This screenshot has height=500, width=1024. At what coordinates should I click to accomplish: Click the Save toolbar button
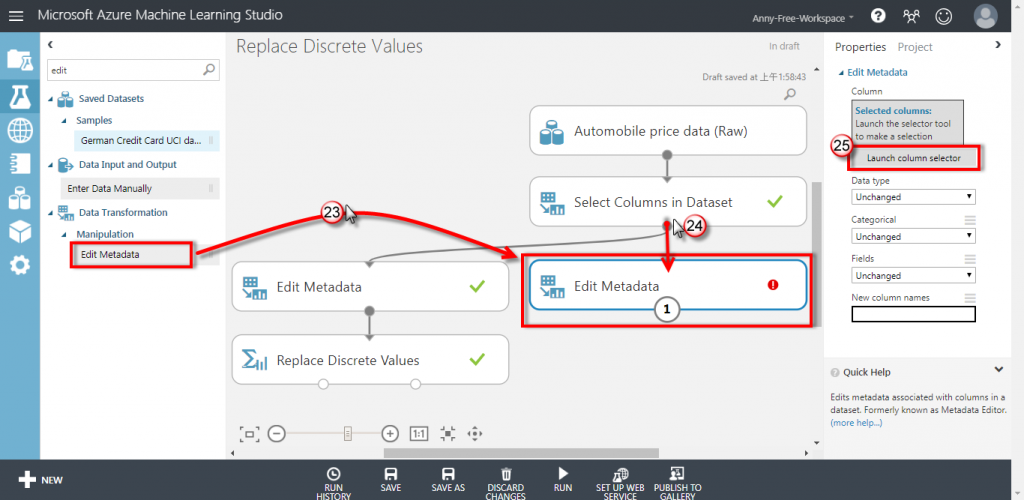[391, 480]
